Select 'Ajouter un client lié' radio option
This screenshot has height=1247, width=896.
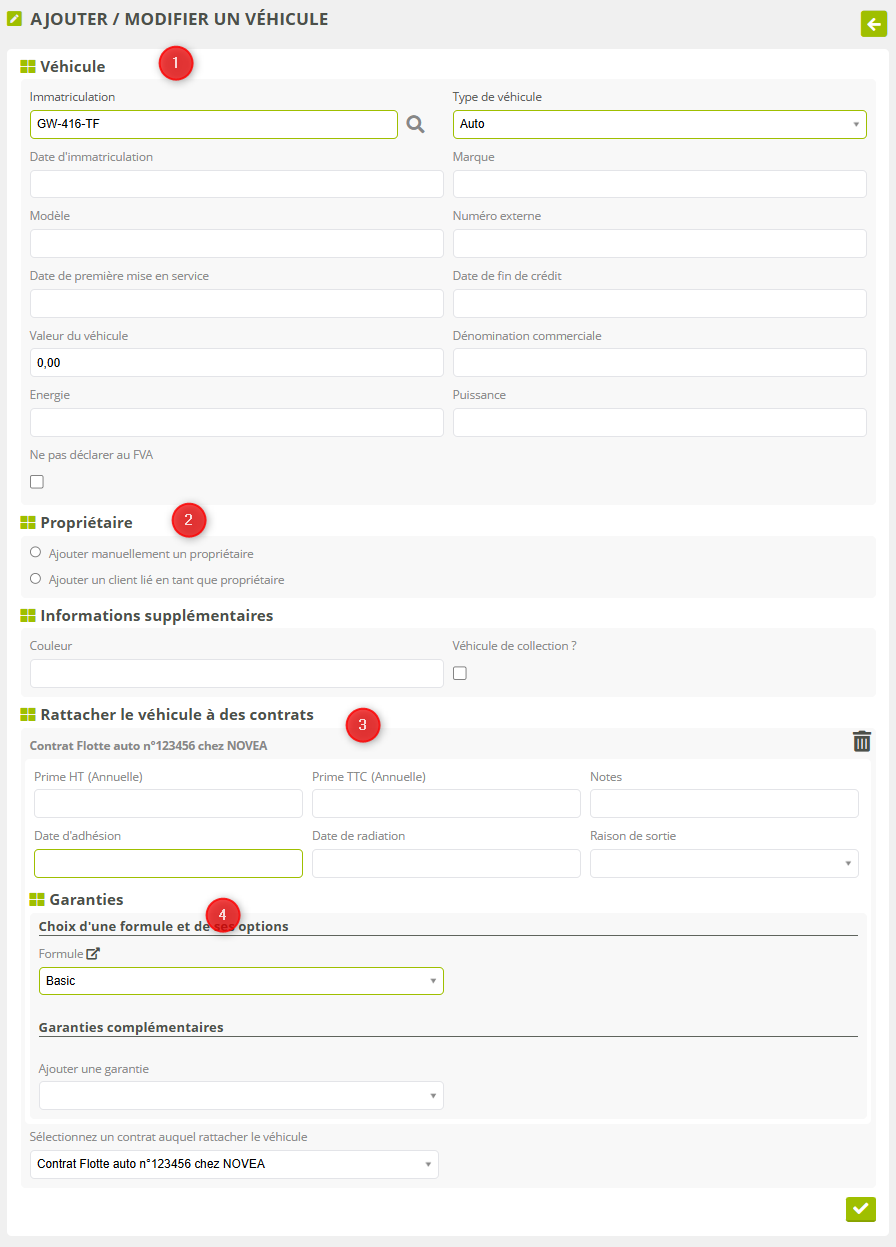36,578
